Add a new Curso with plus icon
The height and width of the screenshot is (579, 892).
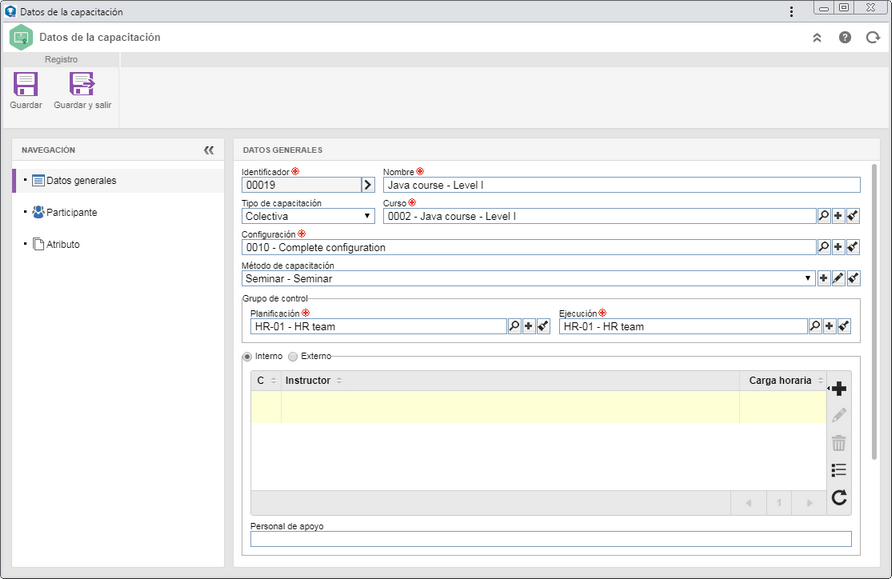tap(838, 216)
